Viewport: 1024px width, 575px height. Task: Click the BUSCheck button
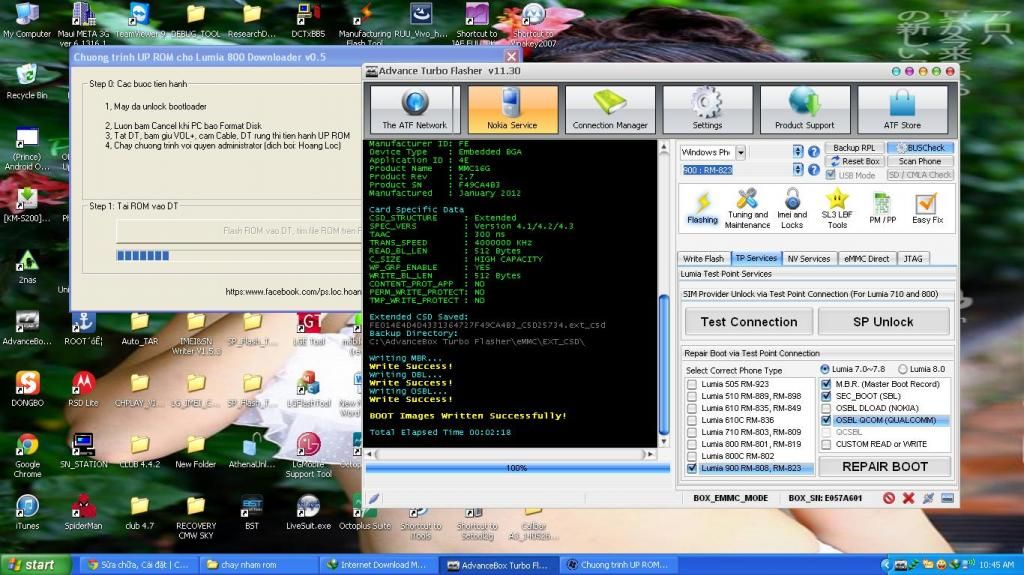pyautogui.click(x=920, y=148)
